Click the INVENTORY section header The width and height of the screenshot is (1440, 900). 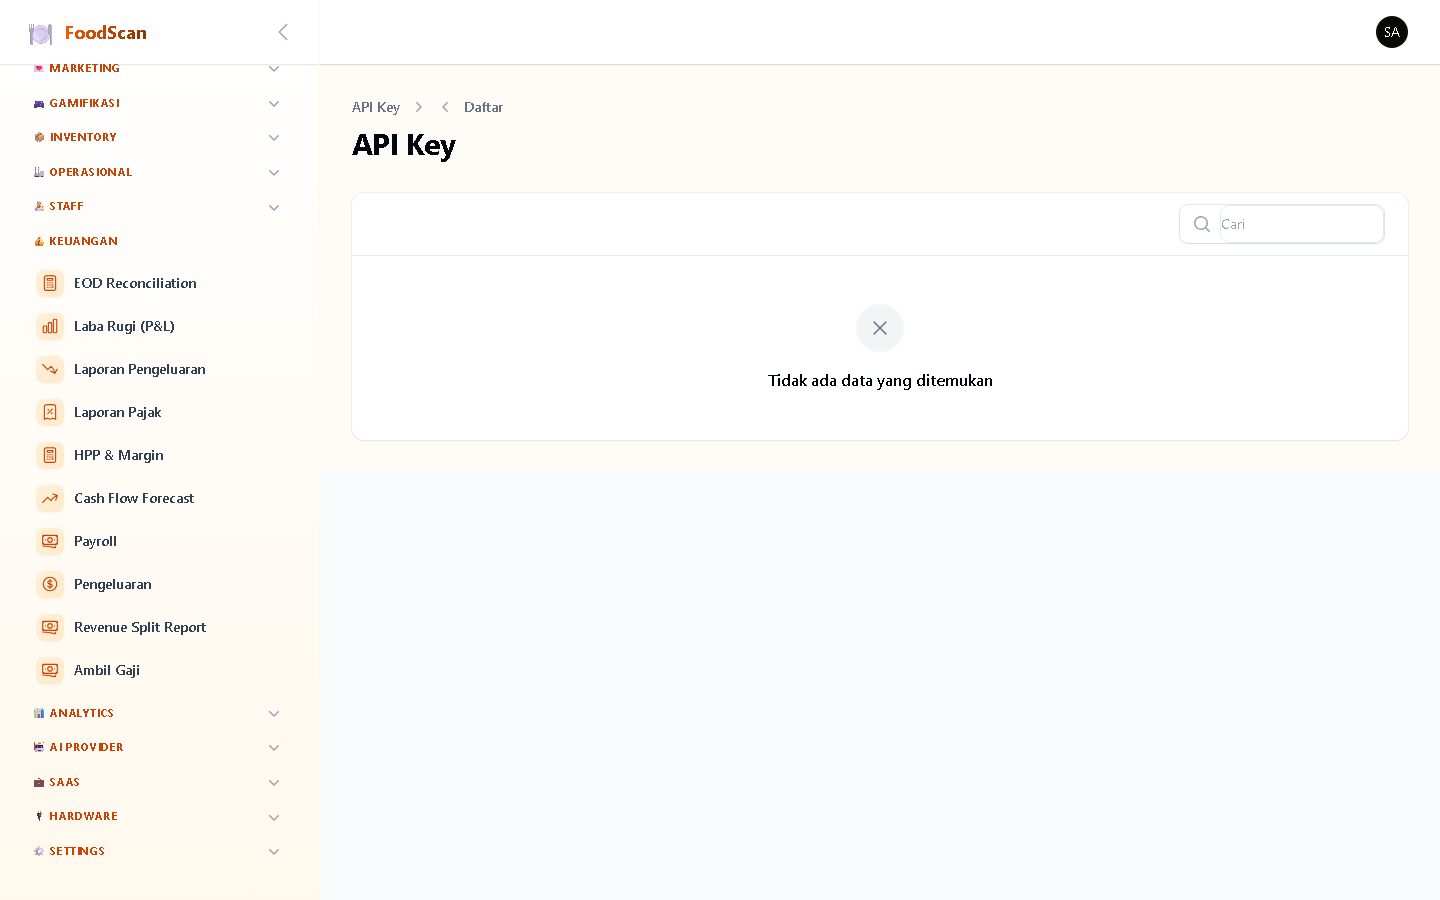tap(83, 137)
